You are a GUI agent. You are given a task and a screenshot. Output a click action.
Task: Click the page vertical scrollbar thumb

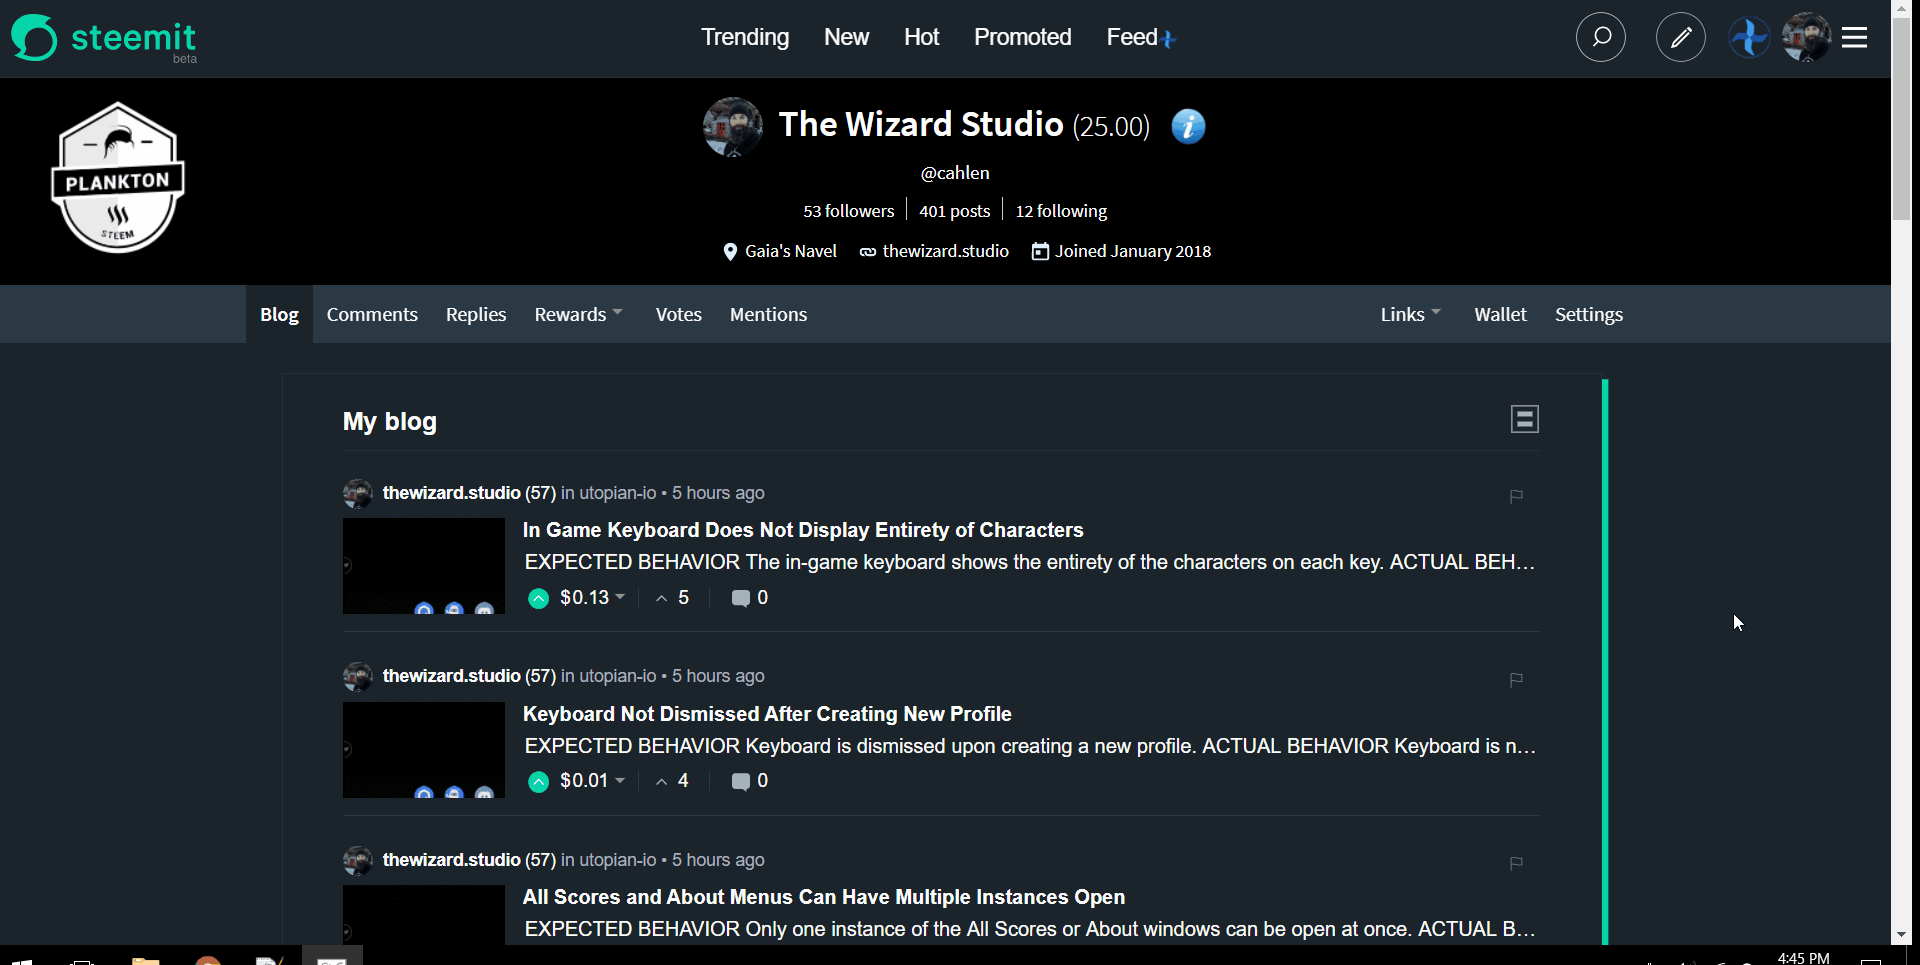tap(1901, 120)
